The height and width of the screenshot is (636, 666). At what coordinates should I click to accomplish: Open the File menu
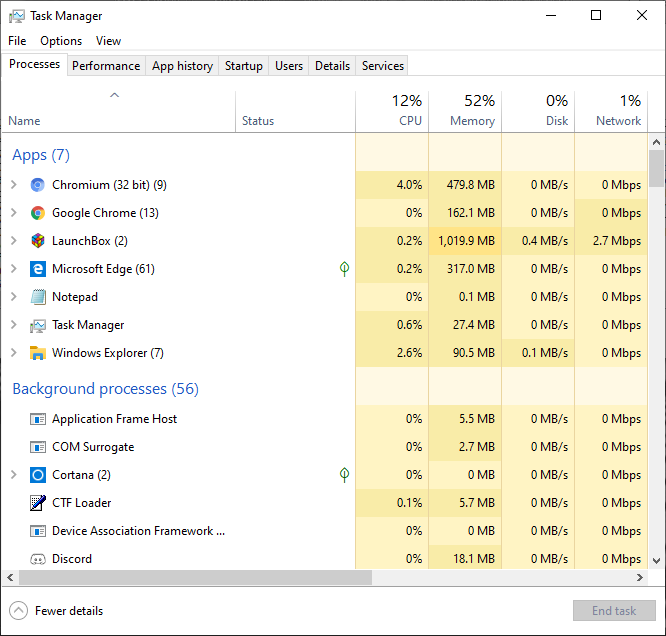pyautogui.click(x=17, y=41)
